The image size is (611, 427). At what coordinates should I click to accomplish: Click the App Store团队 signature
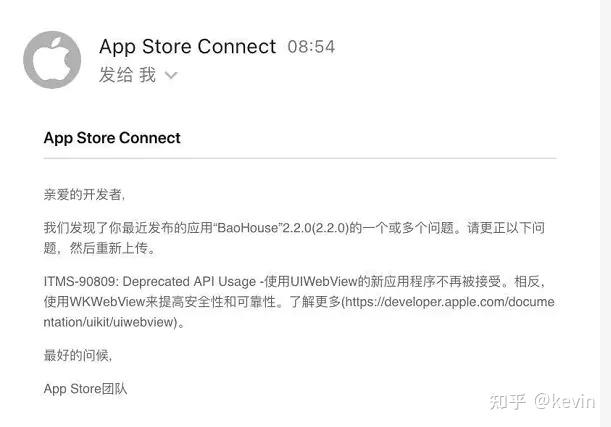coord(85,389)
